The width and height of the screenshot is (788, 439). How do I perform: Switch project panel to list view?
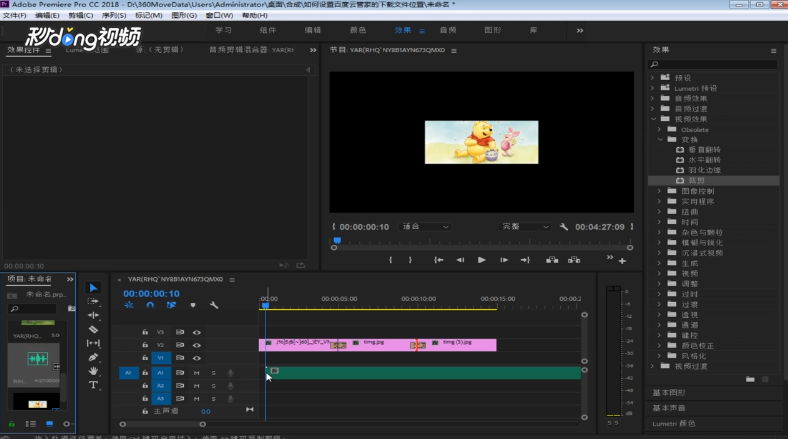[31, 424]
